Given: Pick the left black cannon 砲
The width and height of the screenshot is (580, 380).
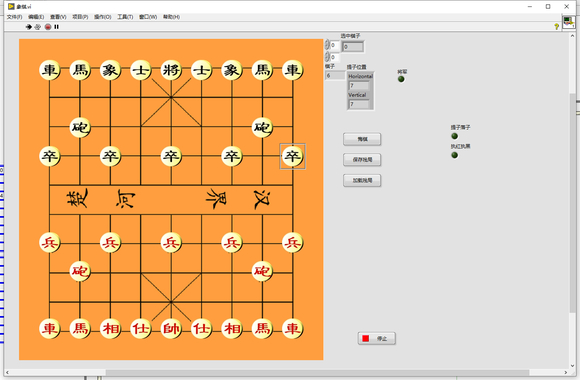Looking at the screenshot, I should coord(80,127).
